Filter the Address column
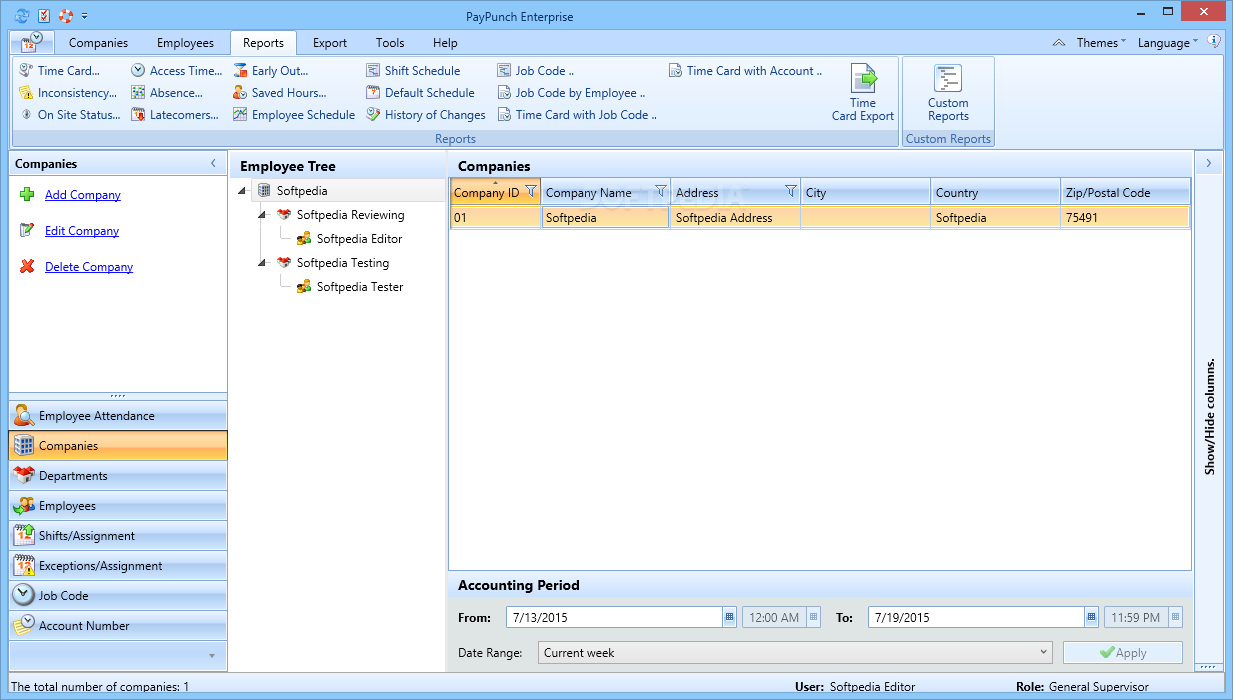Screen dimensions: 1233x700 791,192
